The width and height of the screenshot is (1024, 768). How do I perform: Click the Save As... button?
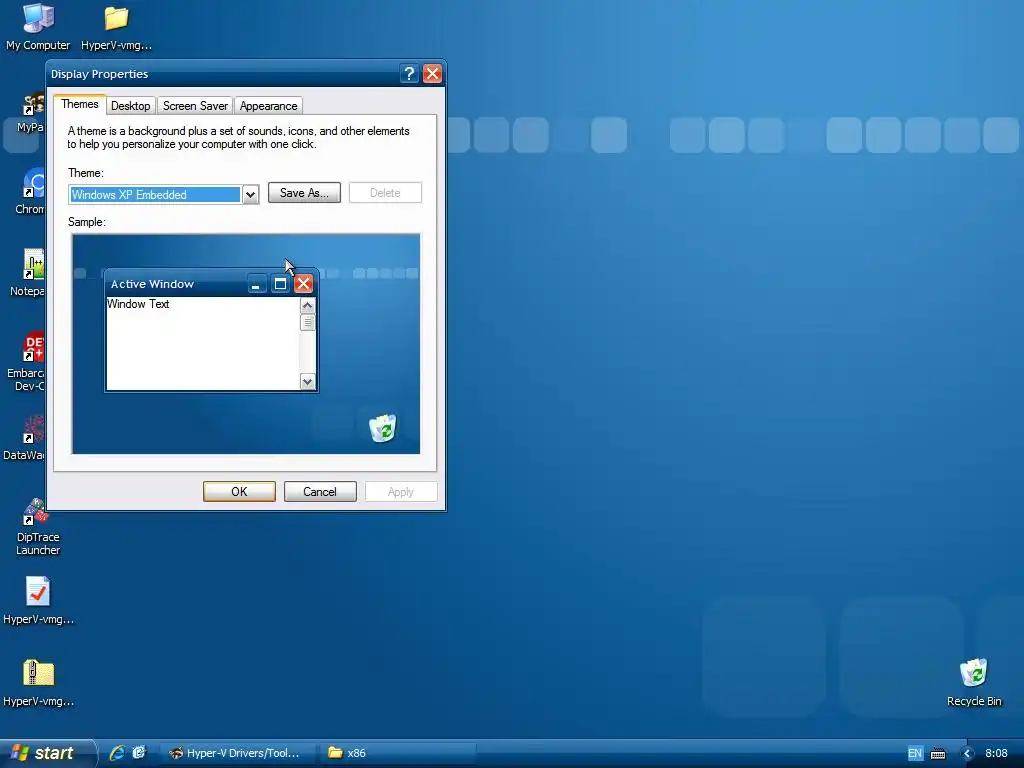click(304, 193)
